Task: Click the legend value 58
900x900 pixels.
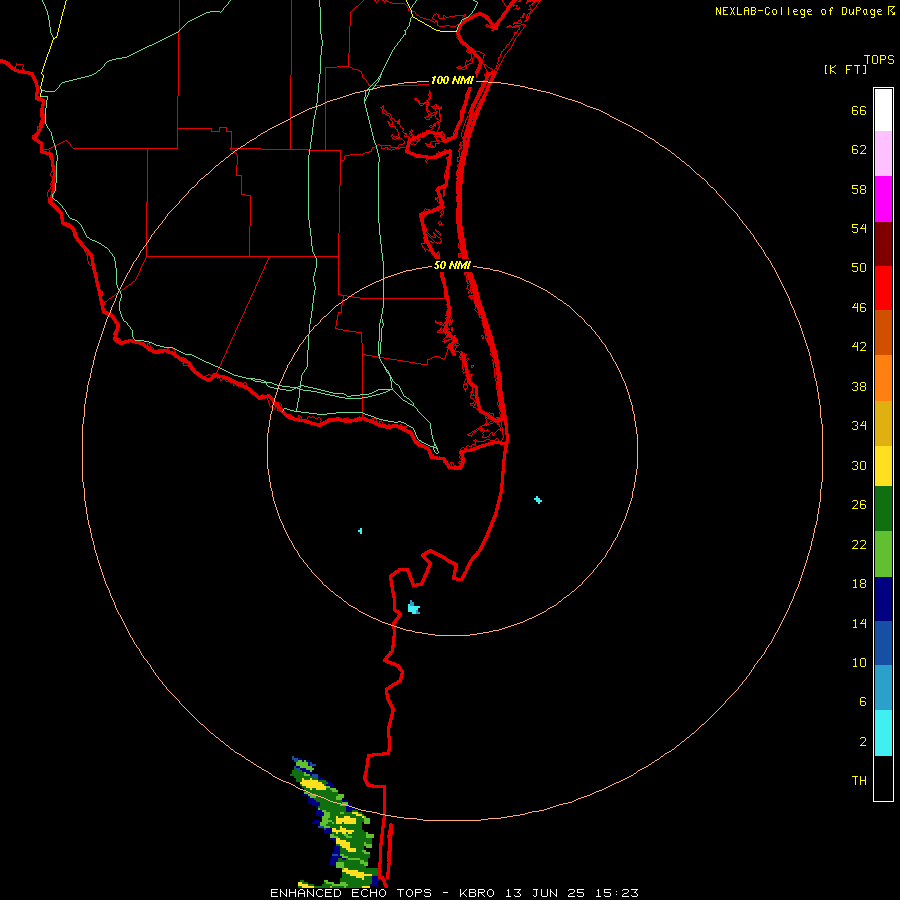Action: tap(859, 189)
